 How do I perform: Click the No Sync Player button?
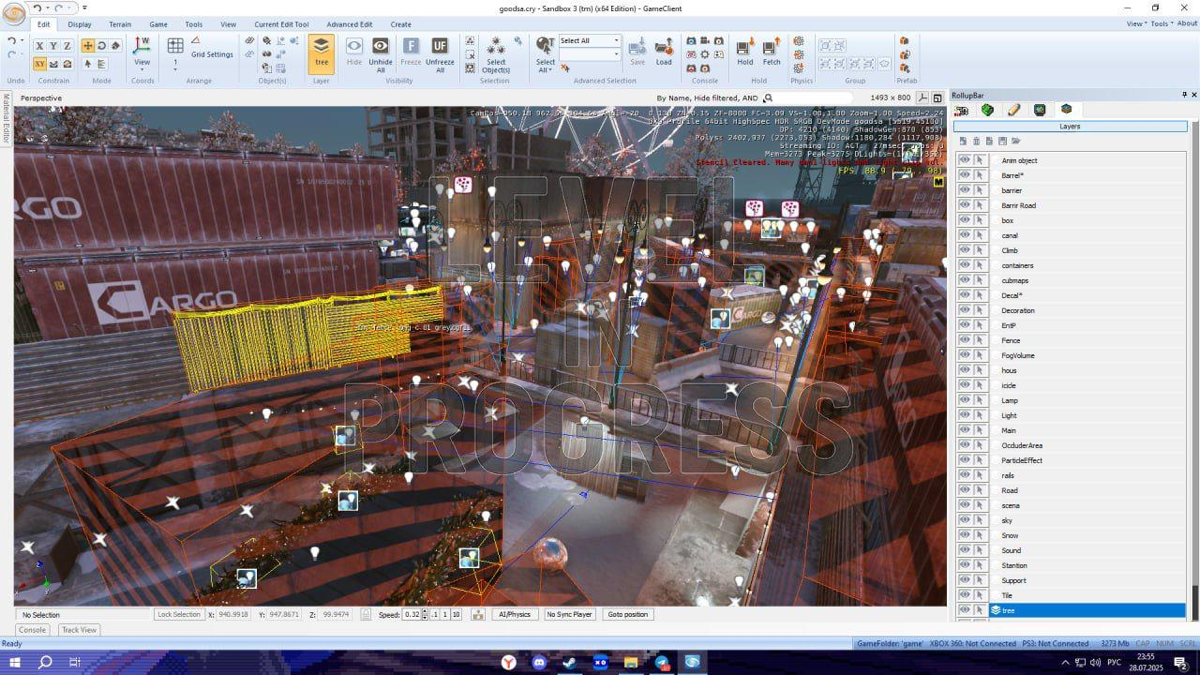point(569,614)
